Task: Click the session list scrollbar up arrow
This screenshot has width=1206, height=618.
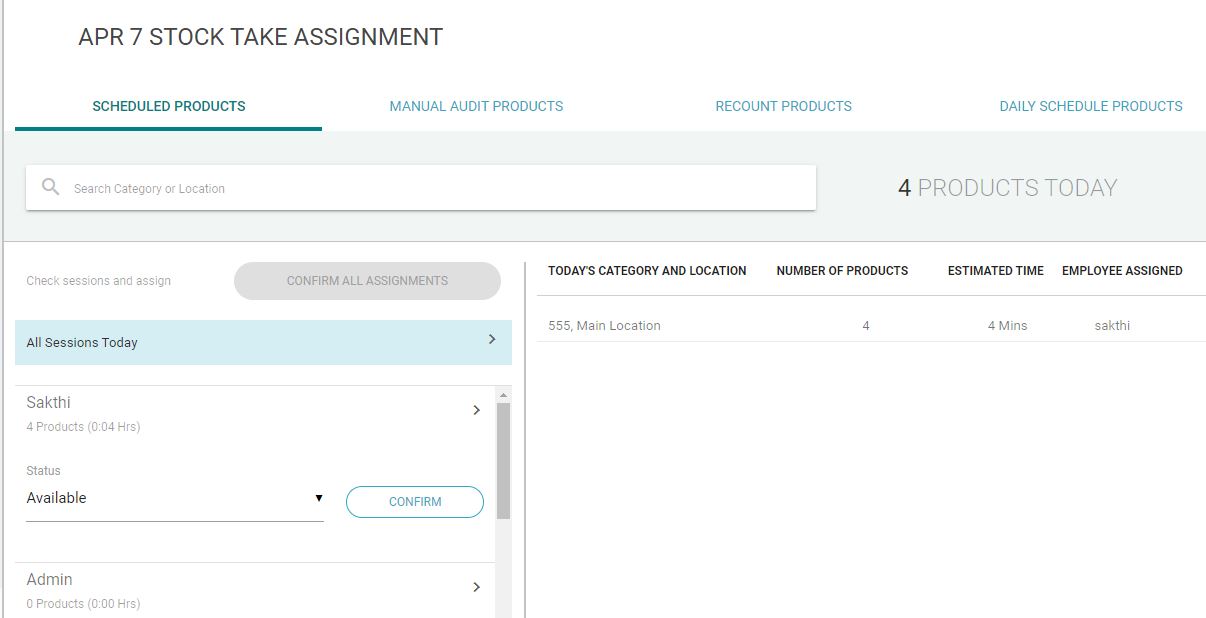Action: (x=503, y=396)
